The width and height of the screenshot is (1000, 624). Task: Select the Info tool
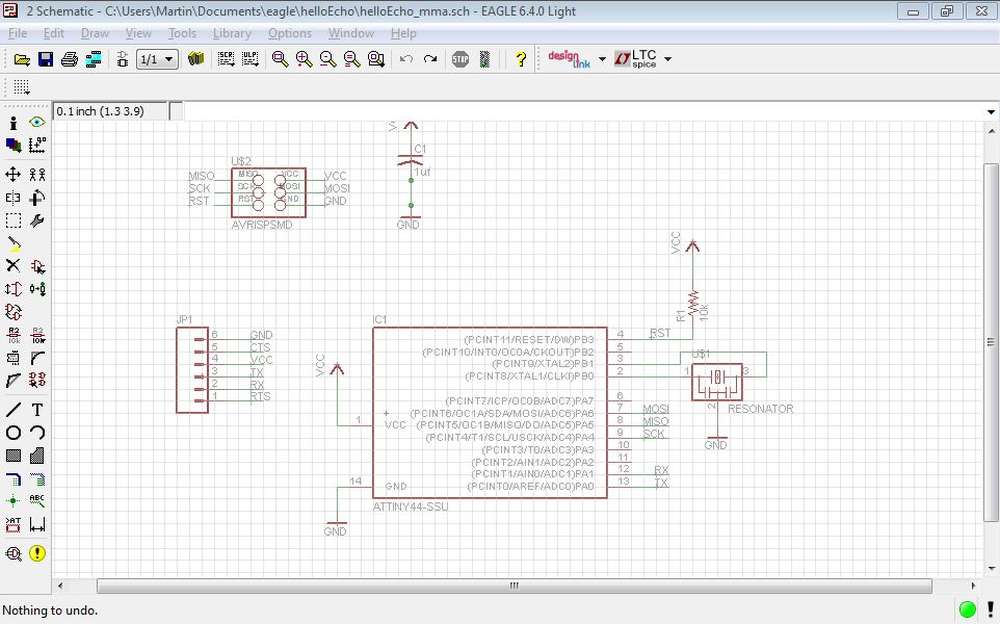click(13, 123)
